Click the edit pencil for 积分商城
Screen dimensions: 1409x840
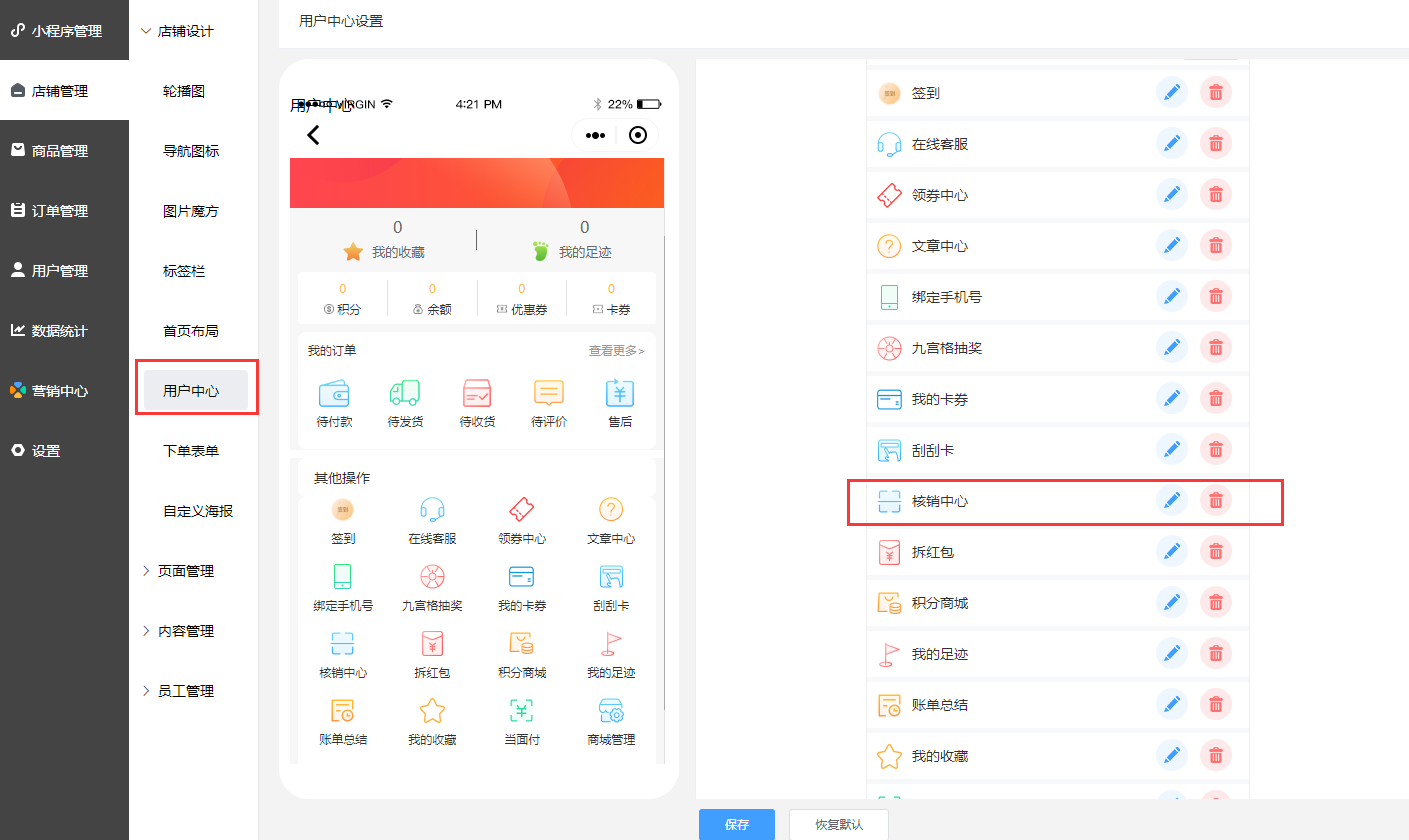[x=1171, y=602]
